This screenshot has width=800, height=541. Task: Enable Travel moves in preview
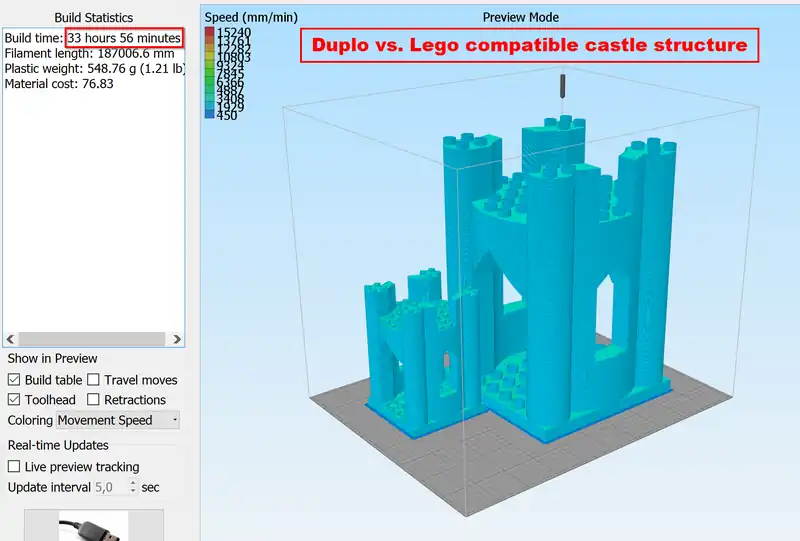[93, 380]
